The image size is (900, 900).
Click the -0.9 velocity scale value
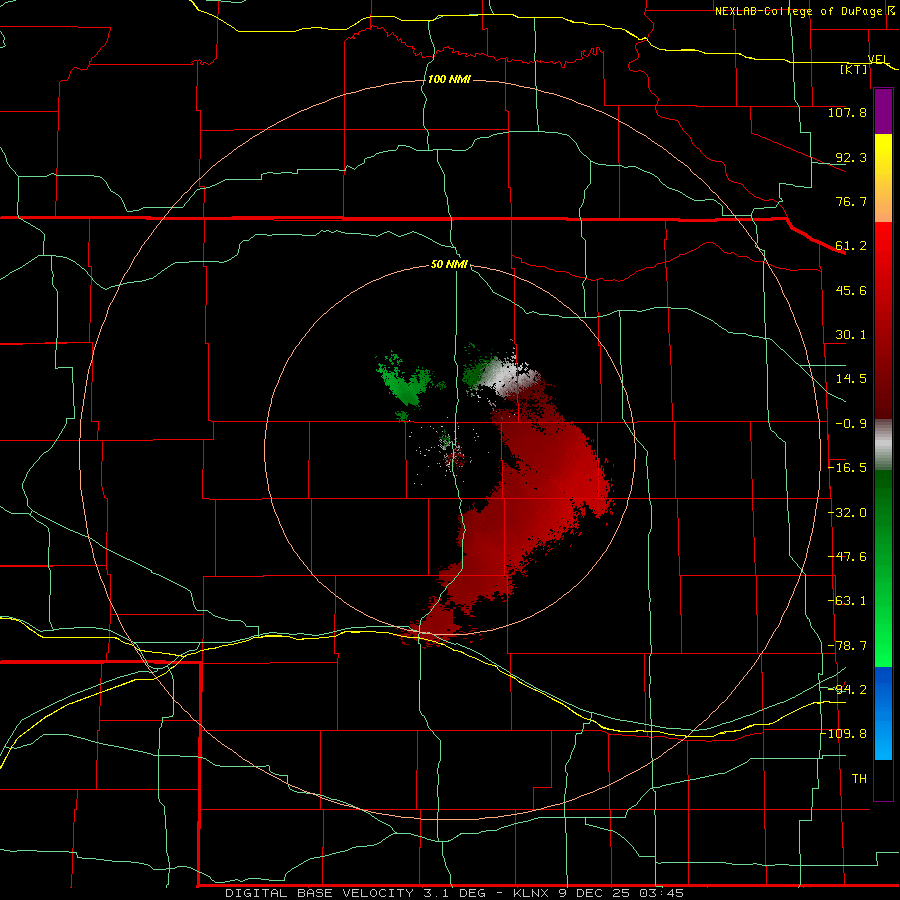pyautogui.click(x=851, y=424)
